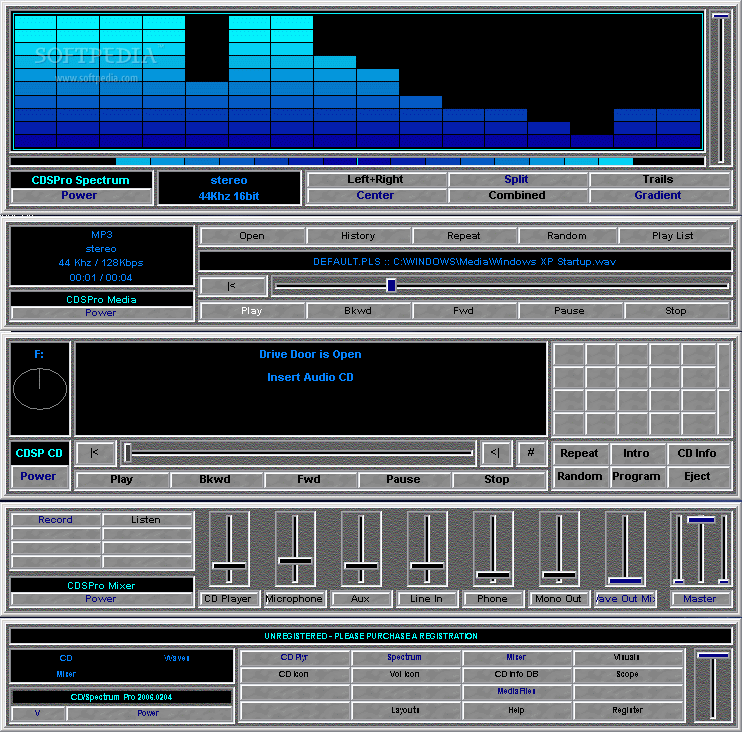Open CD Info
The width and height of the screenshot is (742, 732).
click(698, 453)
